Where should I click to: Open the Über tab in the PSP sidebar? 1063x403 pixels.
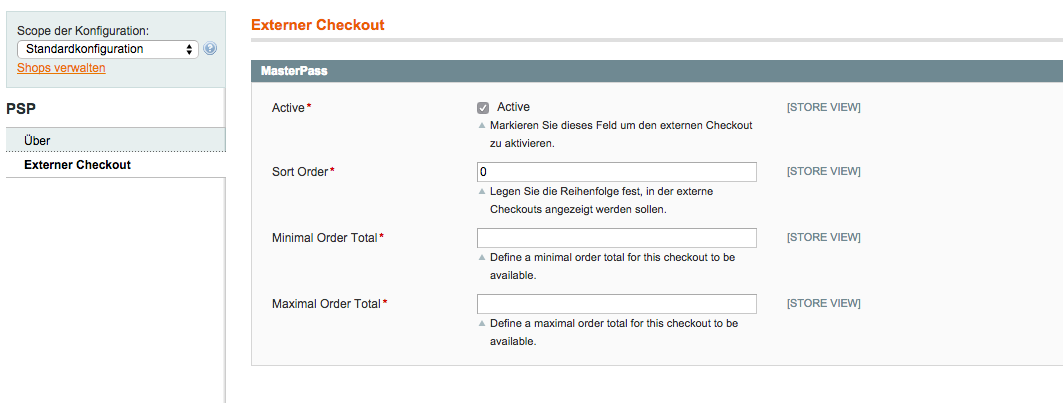pyautogui.click(x=37, y=141)
